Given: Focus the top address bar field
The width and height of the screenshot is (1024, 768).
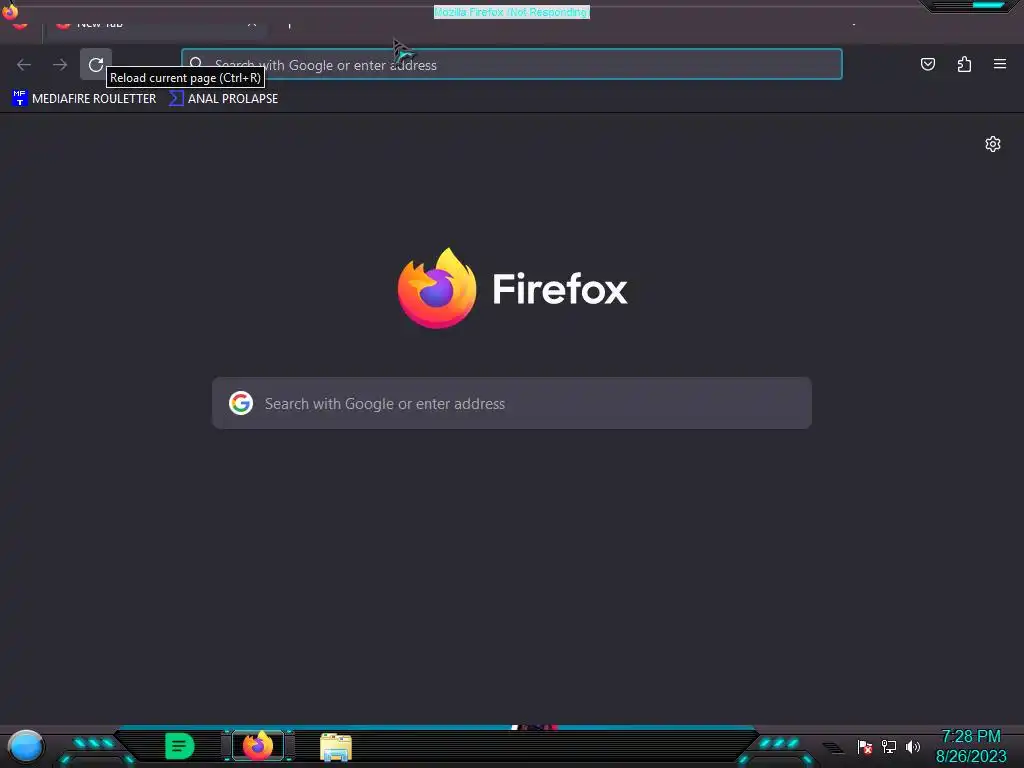Looking at the screenshot, I should pos(512,64).
